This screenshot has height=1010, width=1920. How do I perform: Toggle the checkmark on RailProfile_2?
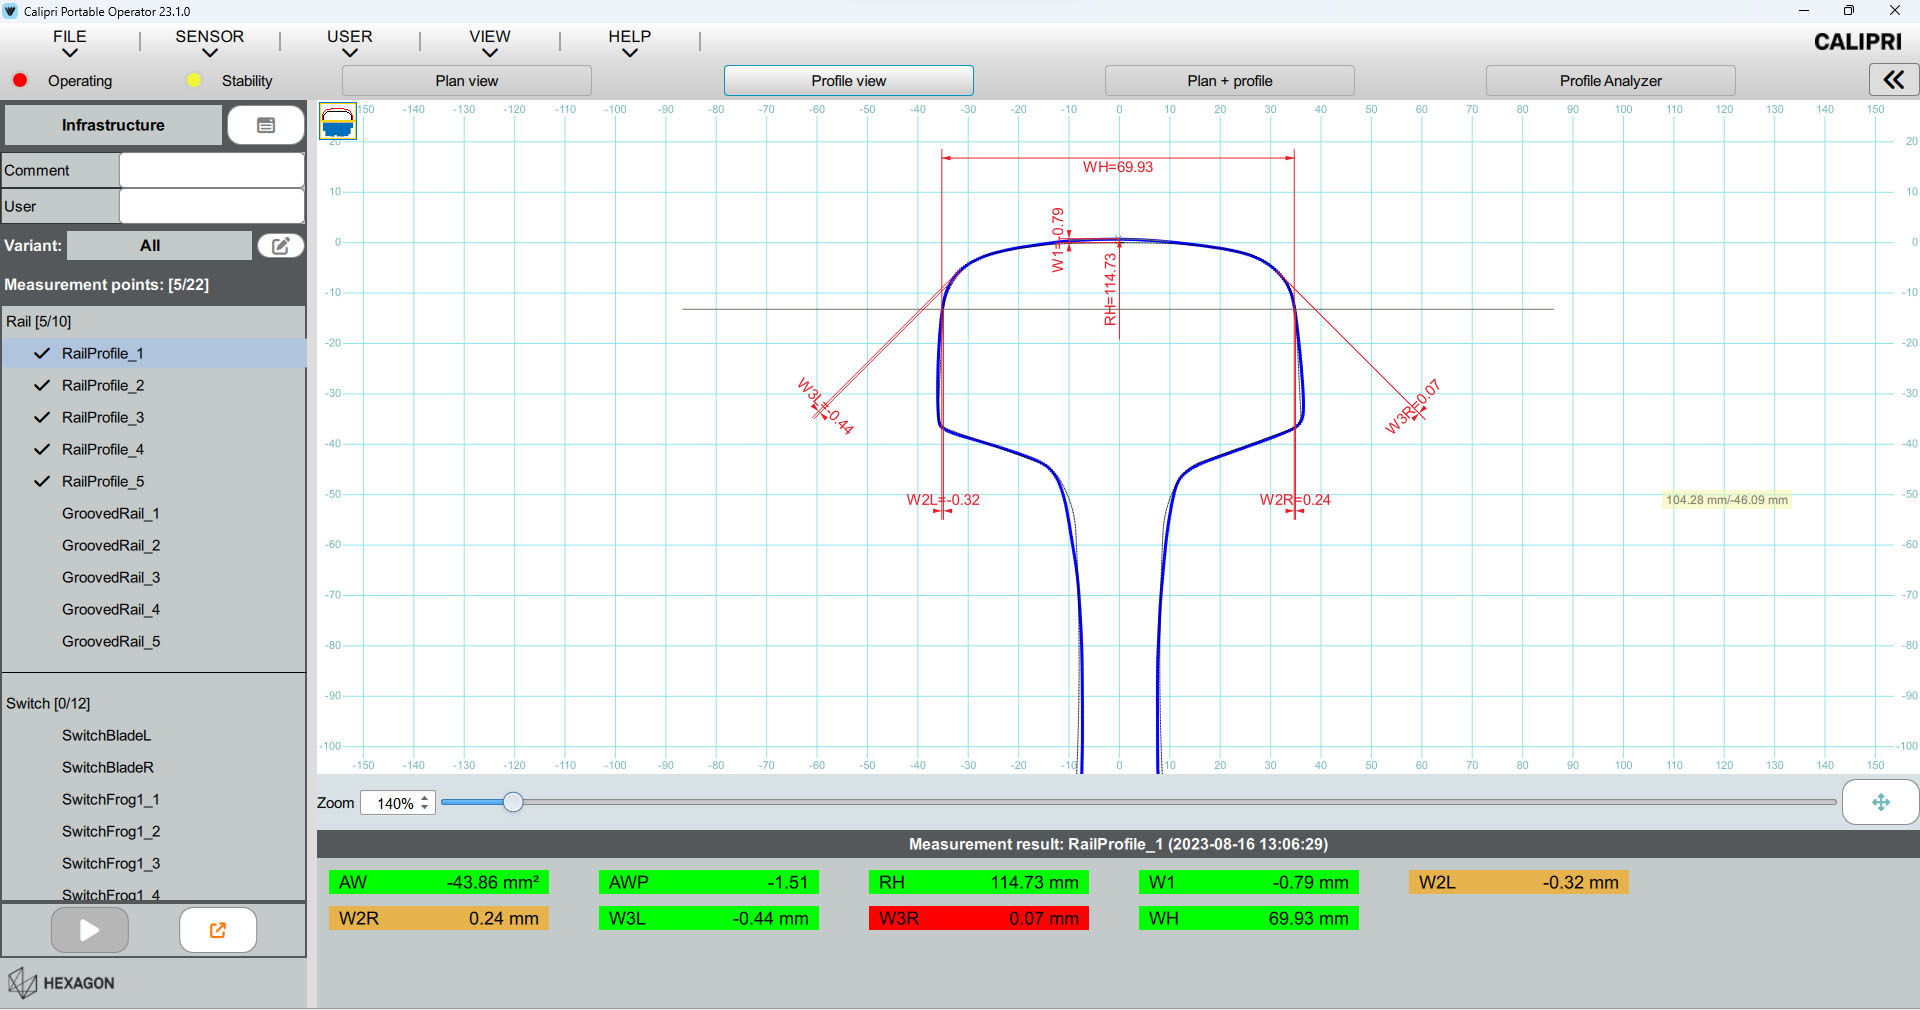click(42, 385)
